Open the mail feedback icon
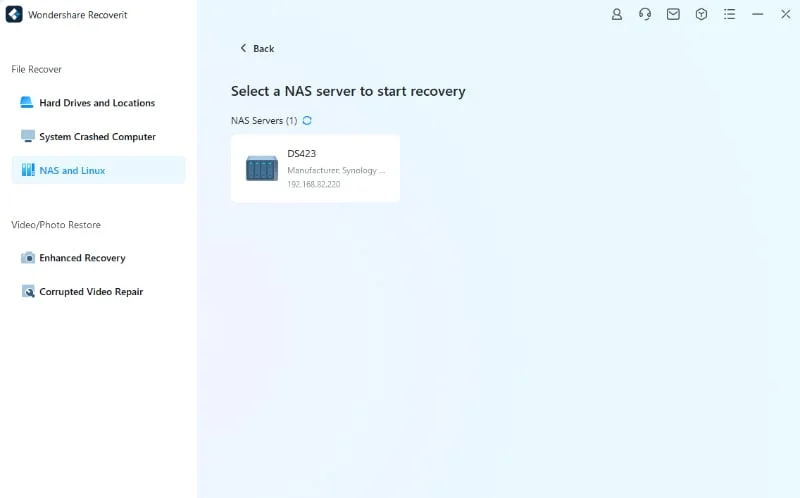The height and width of the screenshot is (498, 800). [x=673, y=14]
